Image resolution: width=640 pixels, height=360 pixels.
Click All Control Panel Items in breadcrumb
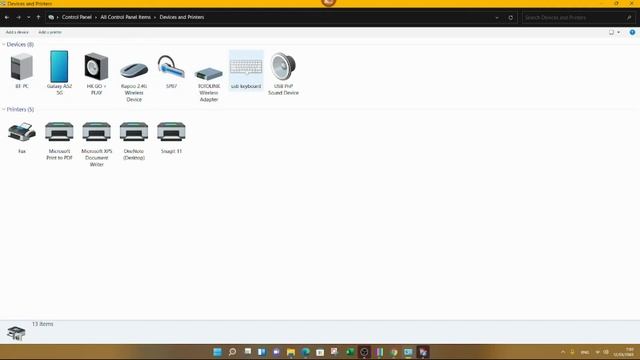coord(126,17)
